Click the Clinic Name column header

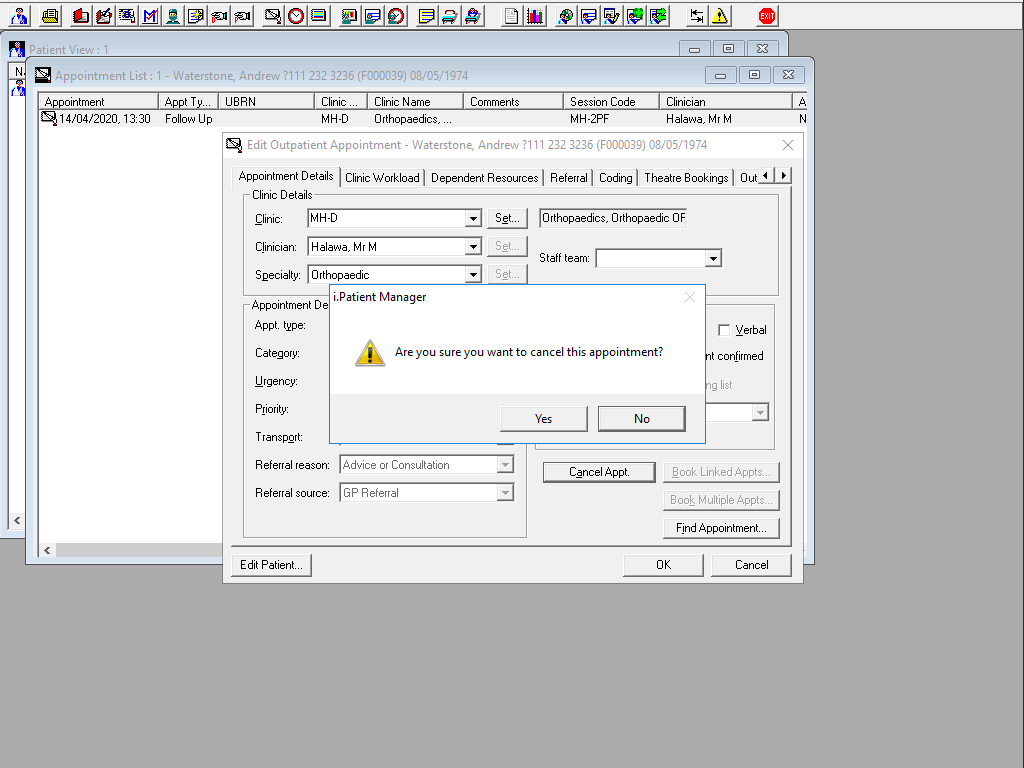click(x=415, y=102)
